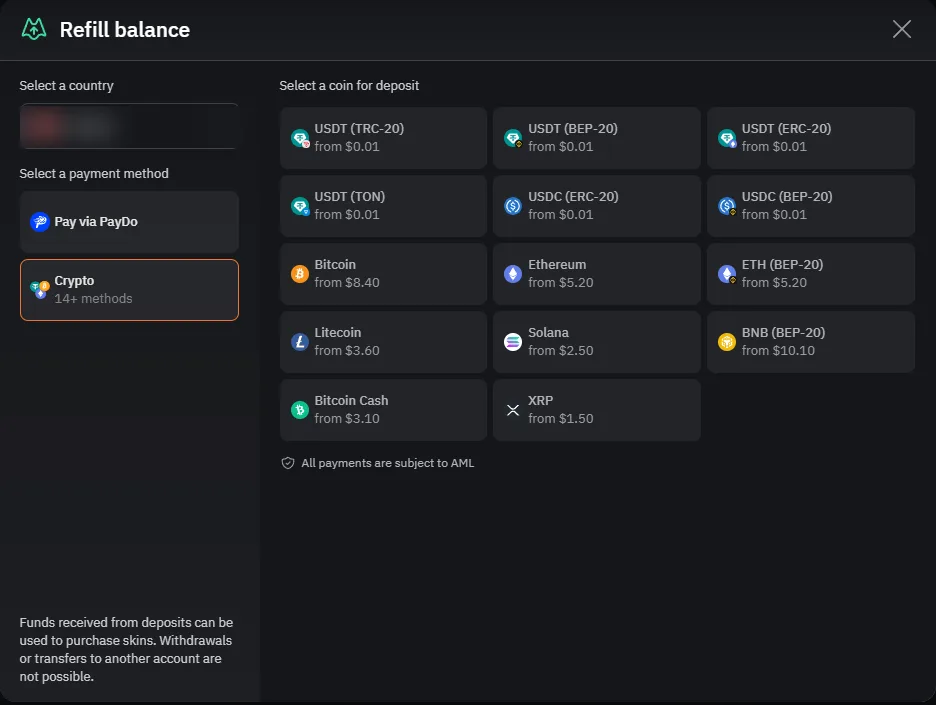Choose USDT (TRC-20) for deposit
Screen dimensions: 936x705
pos(383,138)
